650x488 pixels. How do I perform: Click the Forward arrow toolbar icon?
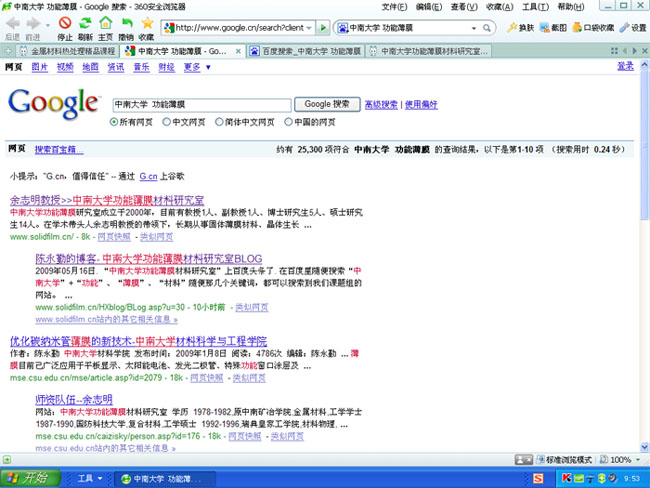coord(33,23)
